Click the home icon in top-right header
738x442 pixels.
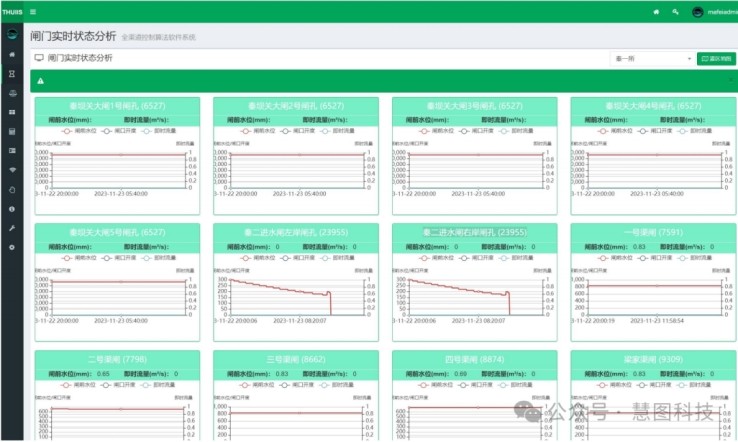tap(655, 11)
